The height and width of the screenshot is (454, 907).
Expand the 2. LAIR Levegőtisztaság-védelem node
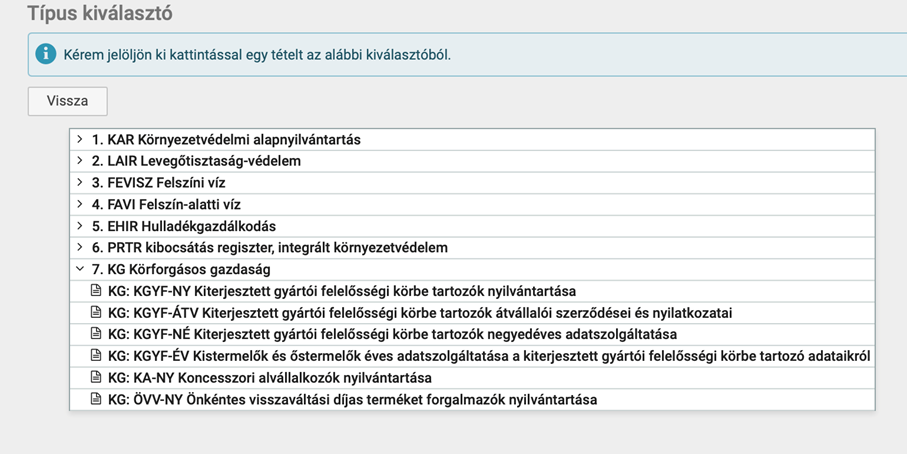tap(80, 160)
